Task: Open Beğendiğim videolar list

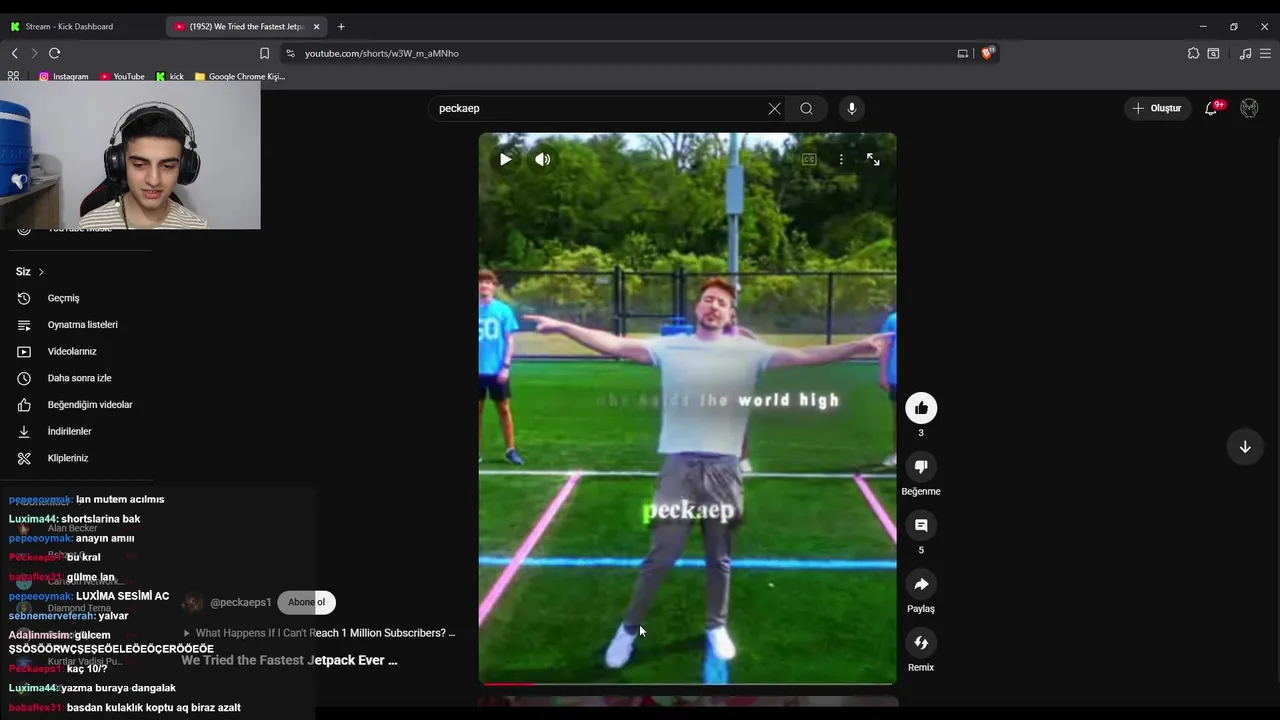Action: (89, 405)
